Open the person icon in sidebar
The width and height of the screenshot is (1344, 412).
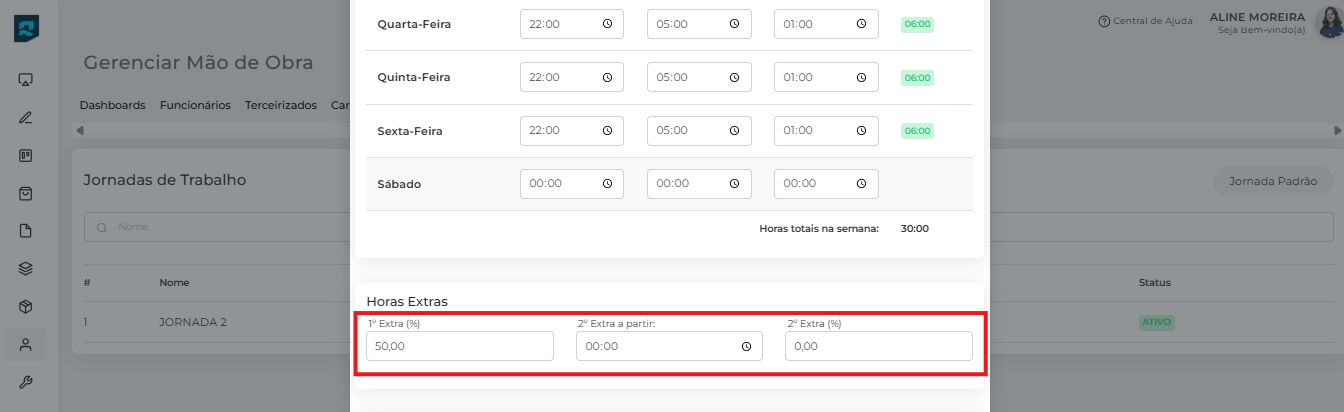click(x=27, y=345)
